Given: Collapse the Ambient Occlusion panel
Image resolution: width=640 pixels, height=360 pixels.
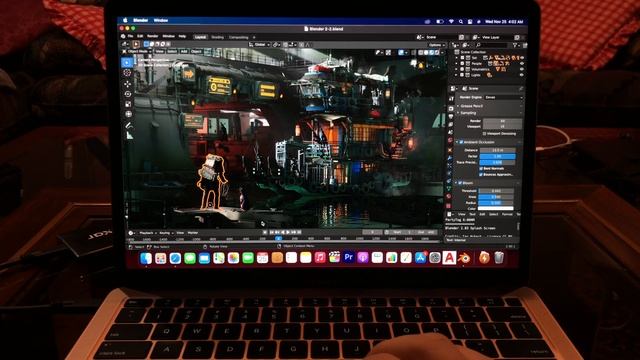Looking at the screenshot, I should tap(456, 142).
